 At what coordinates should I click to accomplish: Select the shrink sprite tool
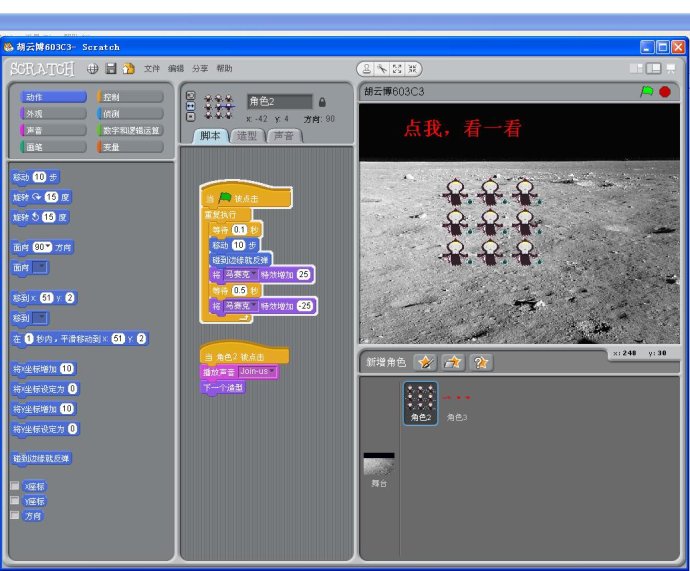tap(412, 69)
